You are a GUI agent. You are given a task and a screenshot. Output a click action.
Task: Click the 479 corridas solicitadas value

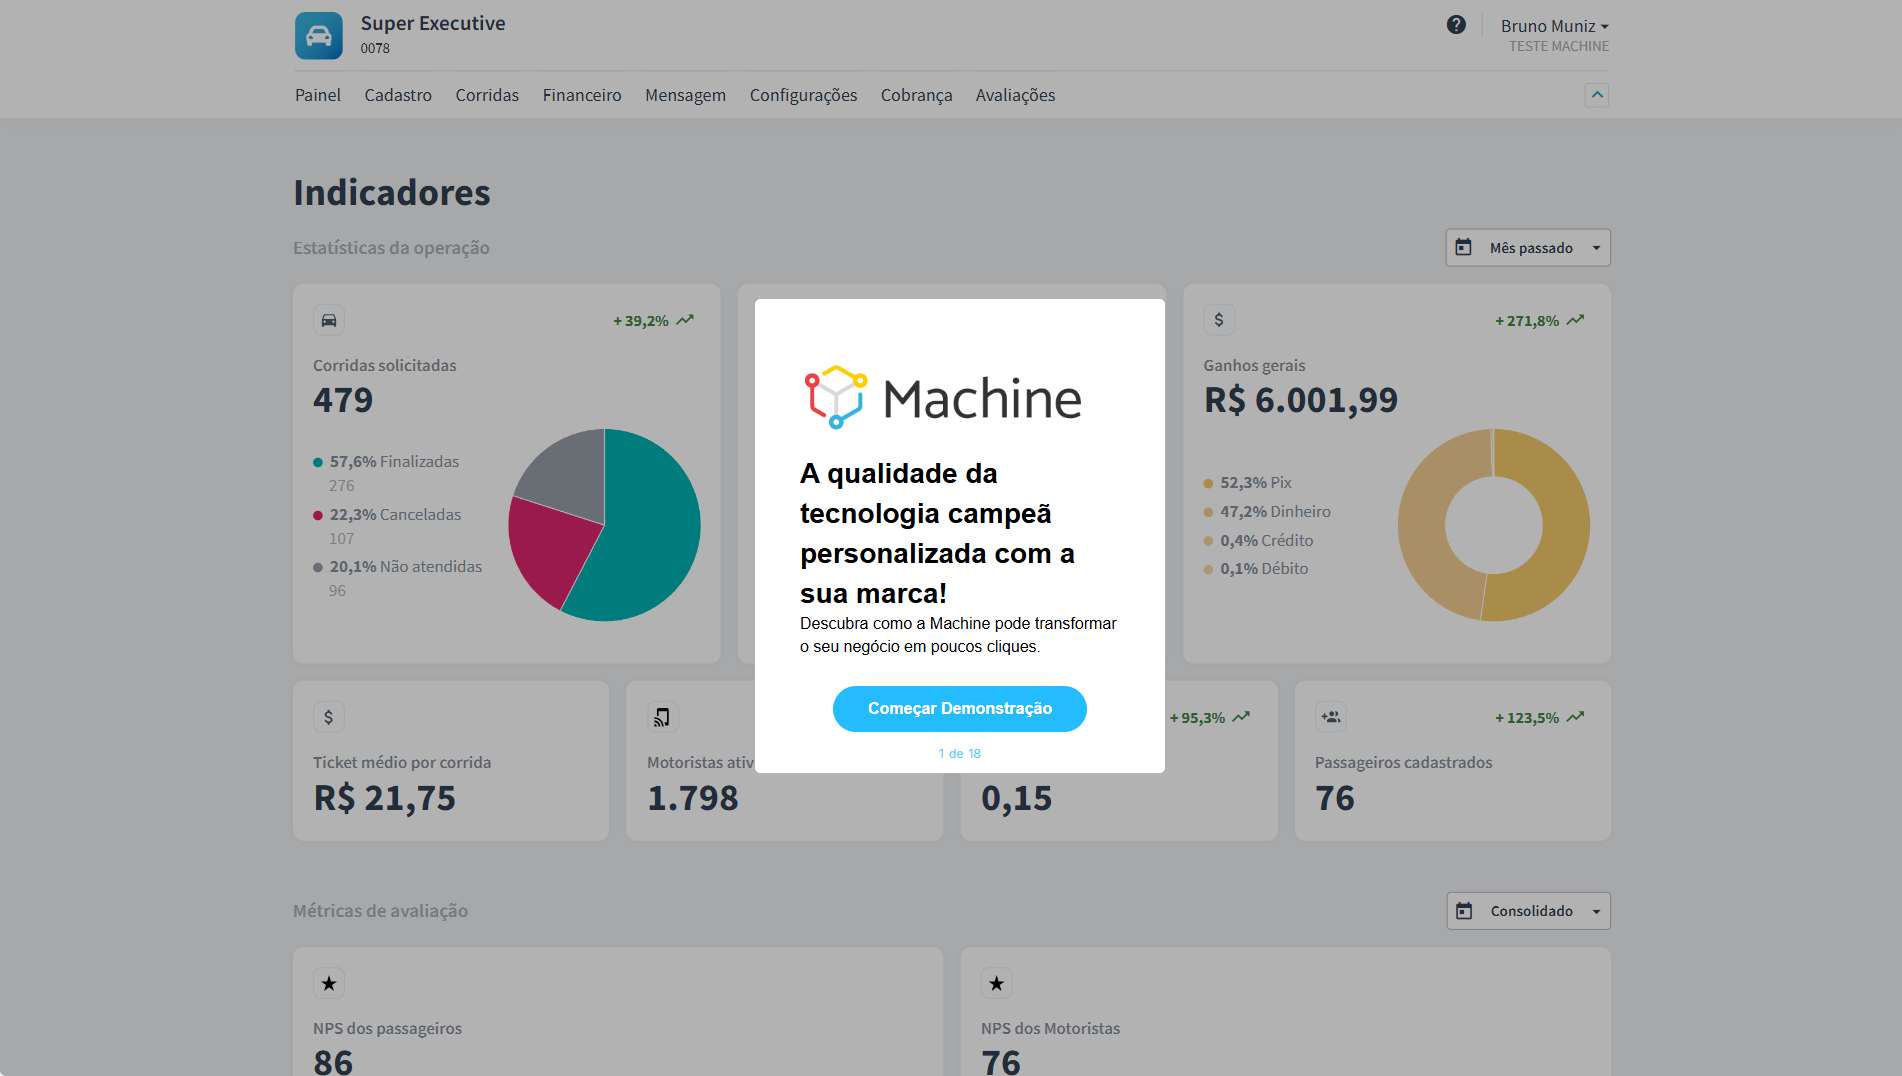pyautogui.click(x=343, y=400)
